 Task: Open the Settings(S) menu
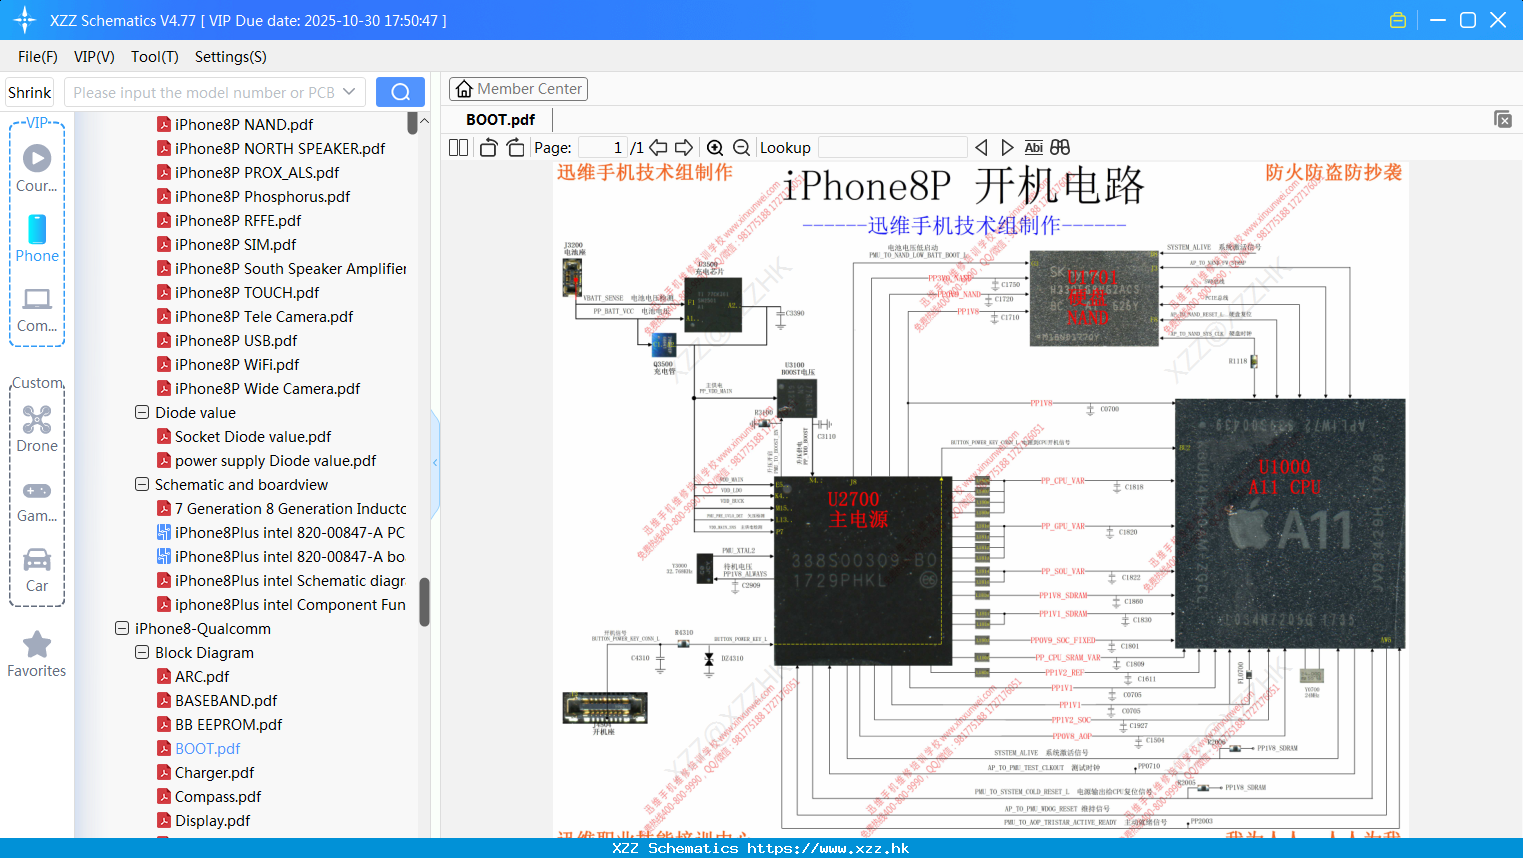[x=231, y=57]
